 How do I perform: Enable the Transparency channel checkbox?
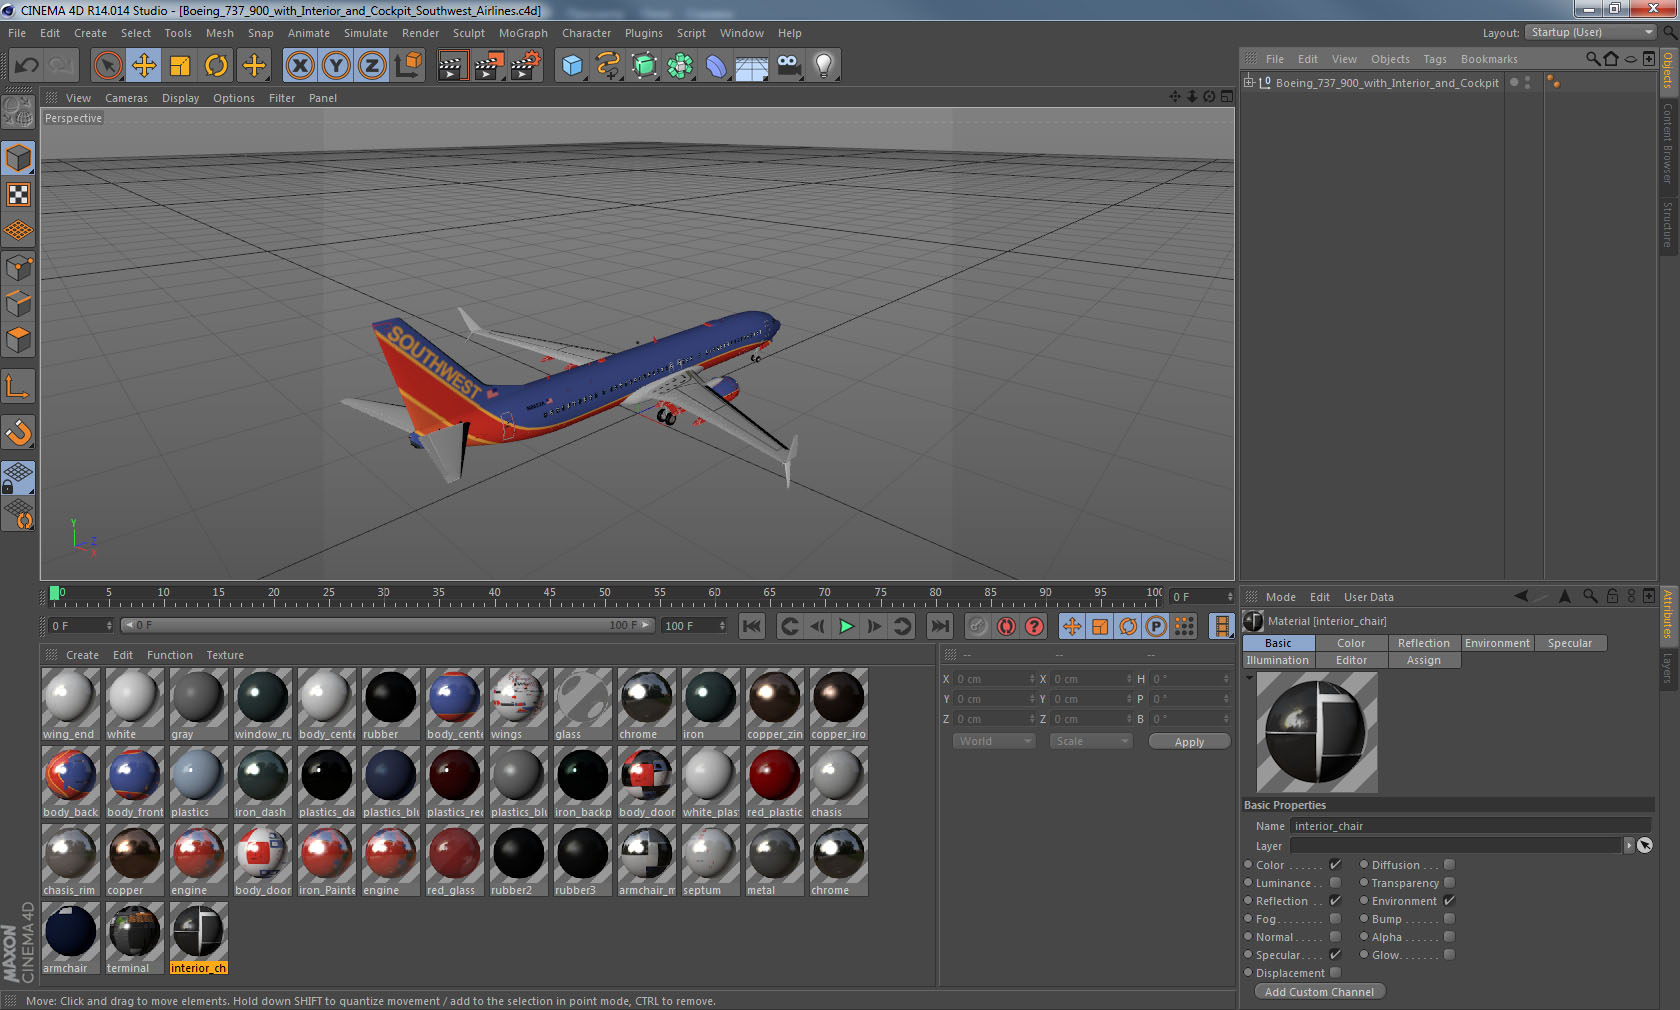pyautogui.click(x=1449, y=883)
